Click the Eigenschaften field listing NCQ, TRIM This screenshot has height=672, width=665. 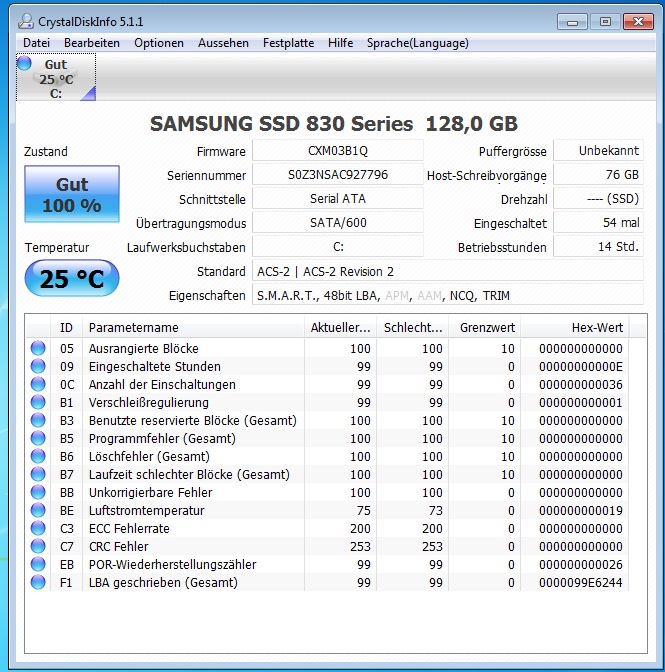[448, 296]
